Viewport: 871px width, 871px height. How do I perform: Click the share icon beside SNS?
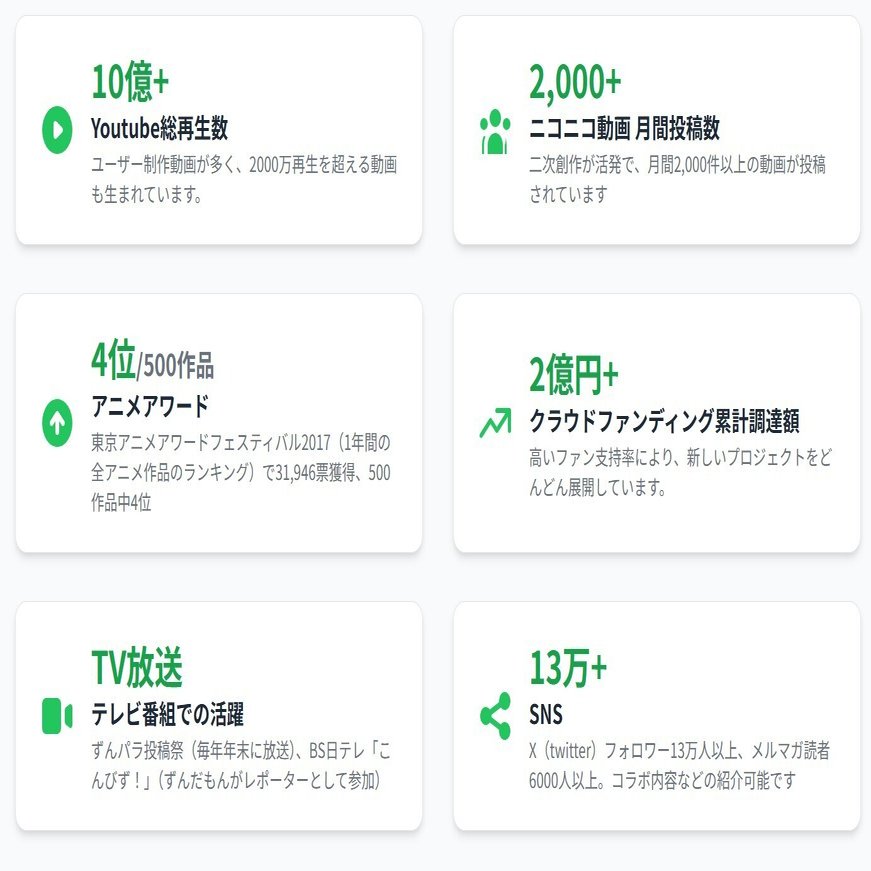494,716
